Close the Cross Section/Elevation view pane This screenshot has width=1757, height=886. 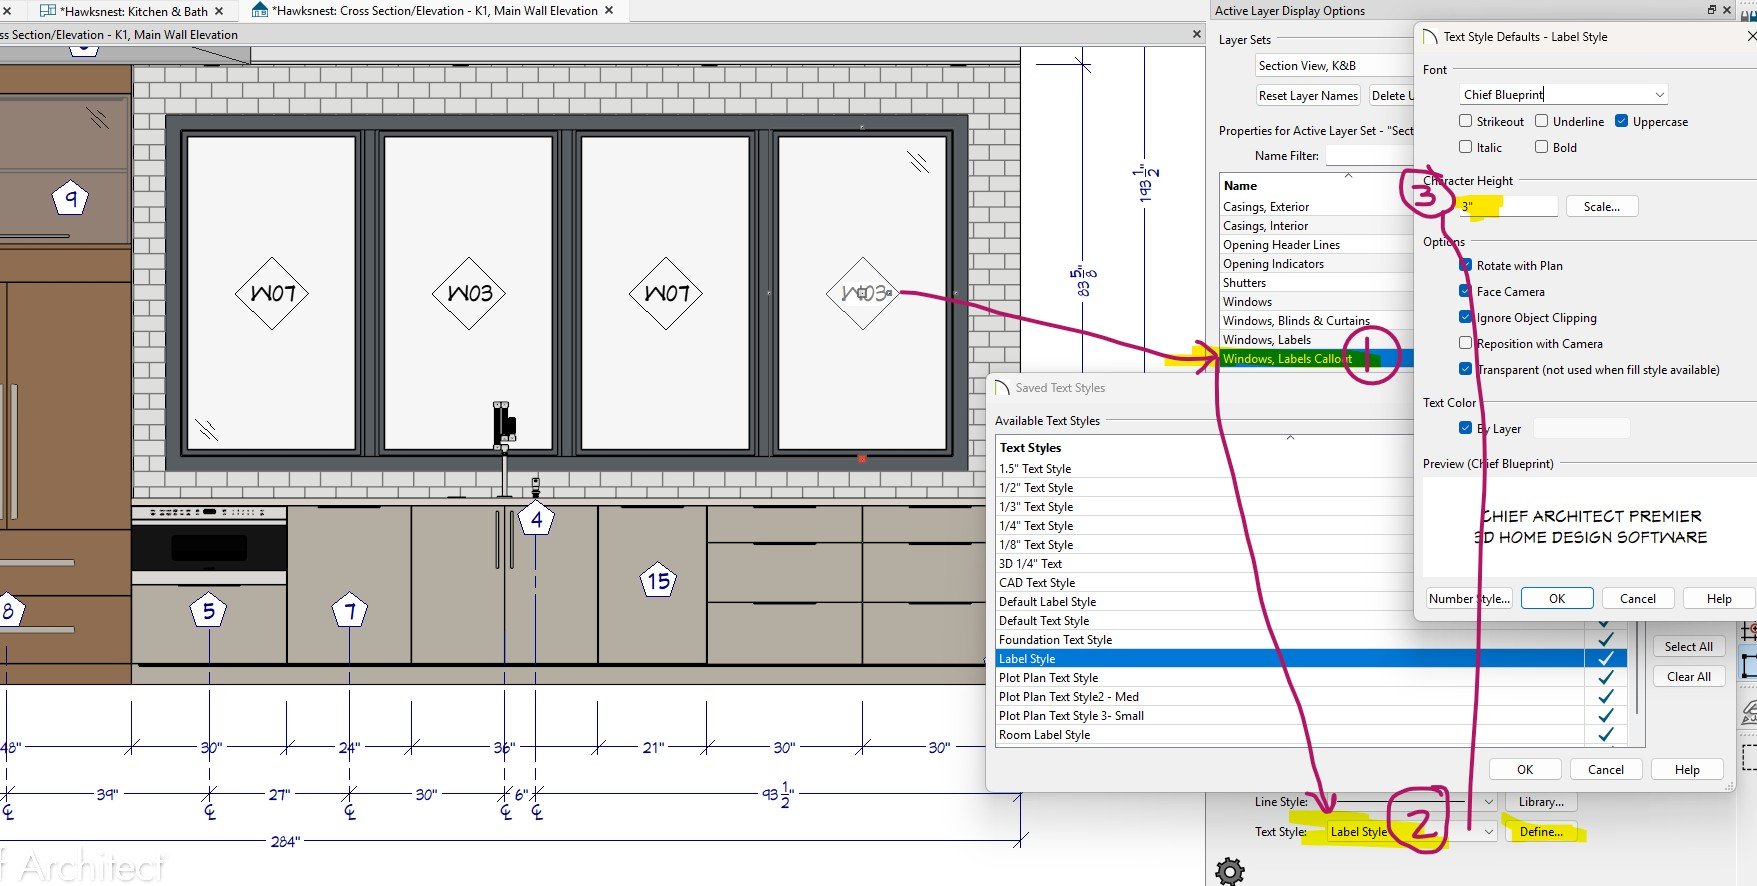click(1196, 34)
